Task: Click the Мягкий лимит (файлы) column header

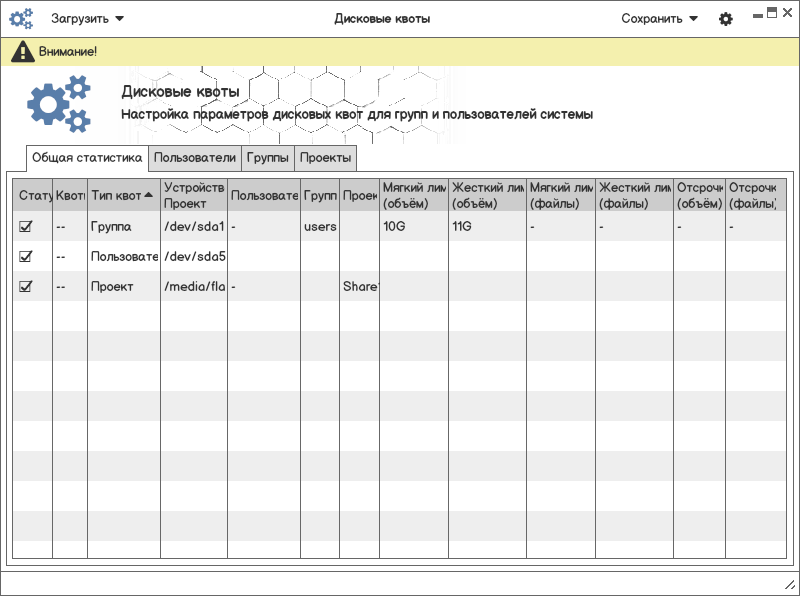Action: pos(561,195)
